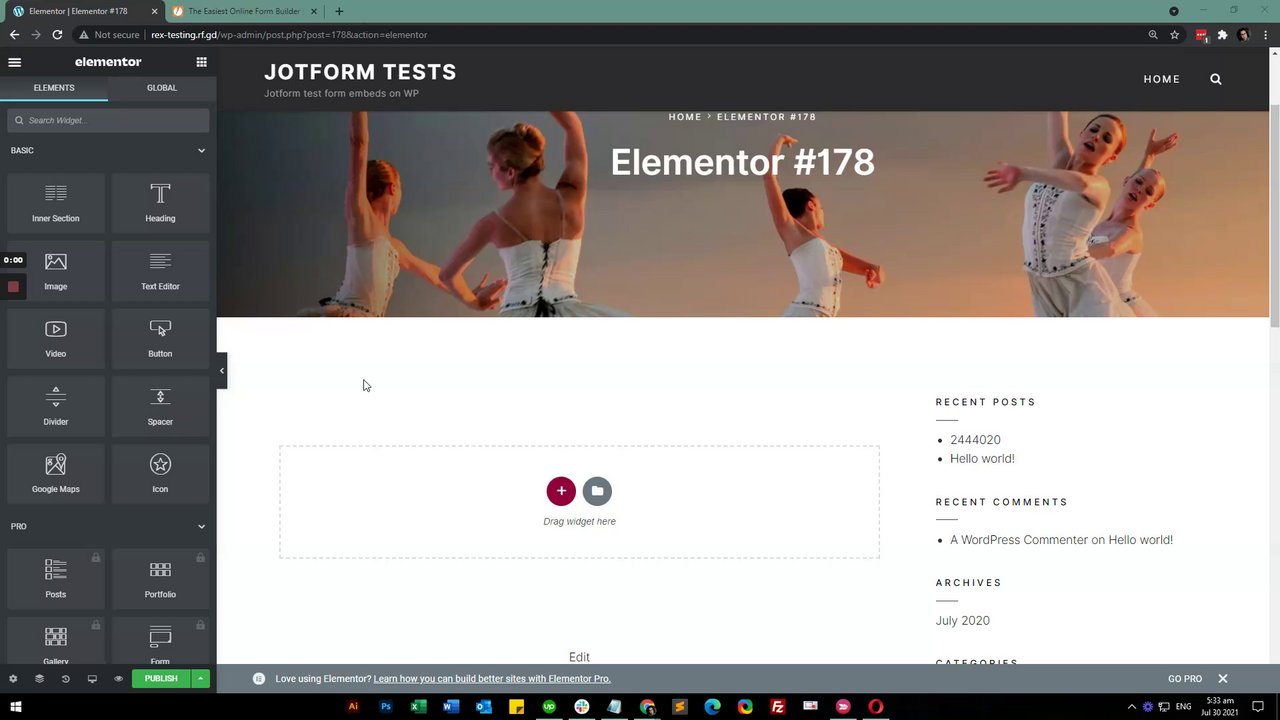Click the JOTFORM TESTS site title
This screenshot has height=720, width=1280.
pyautogui.click(x=360, y=72)
